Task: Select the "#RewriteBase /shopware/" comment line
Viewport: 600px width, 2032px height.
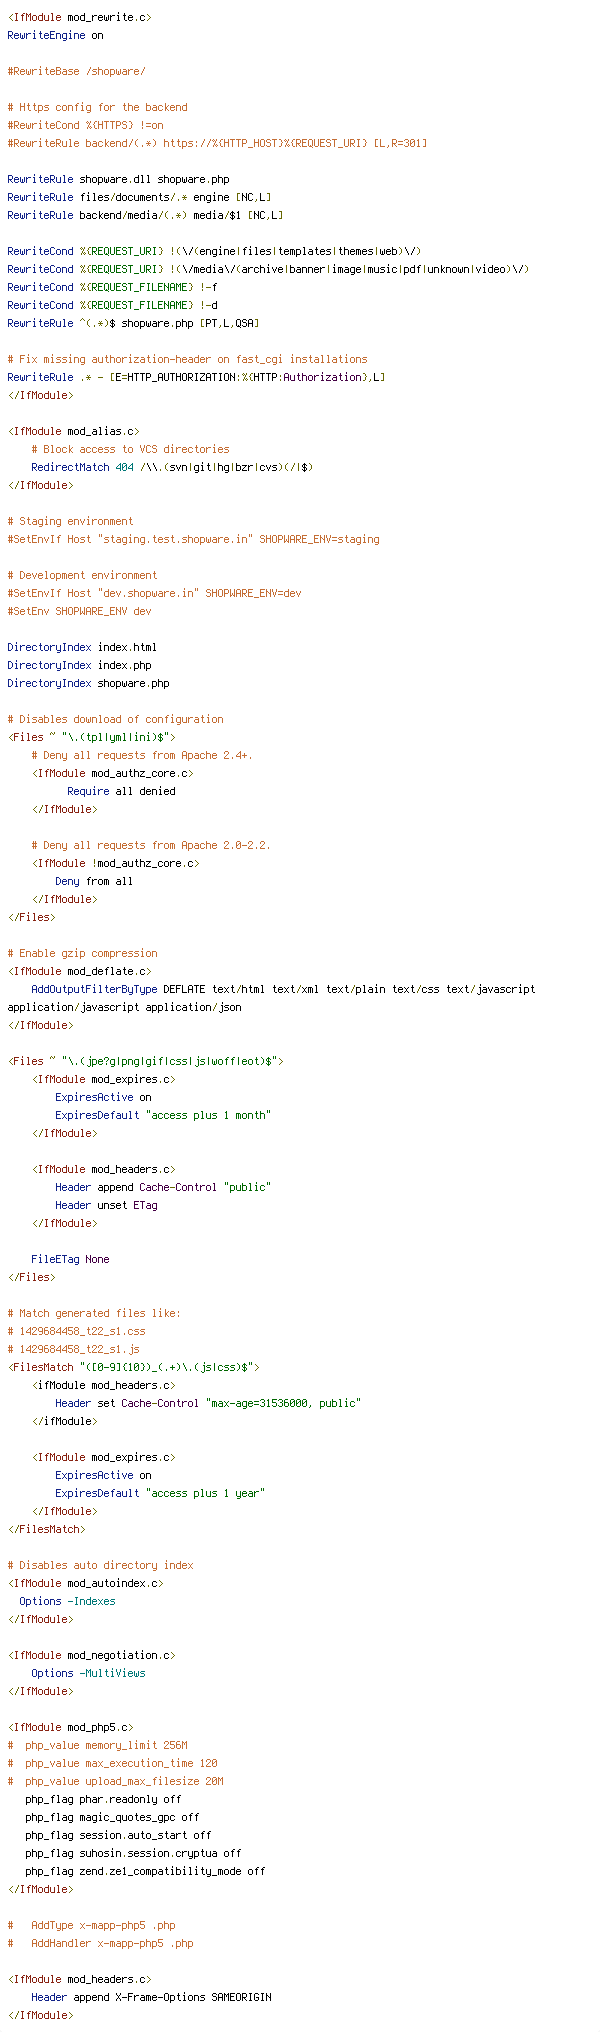Action: click(76, 71)
